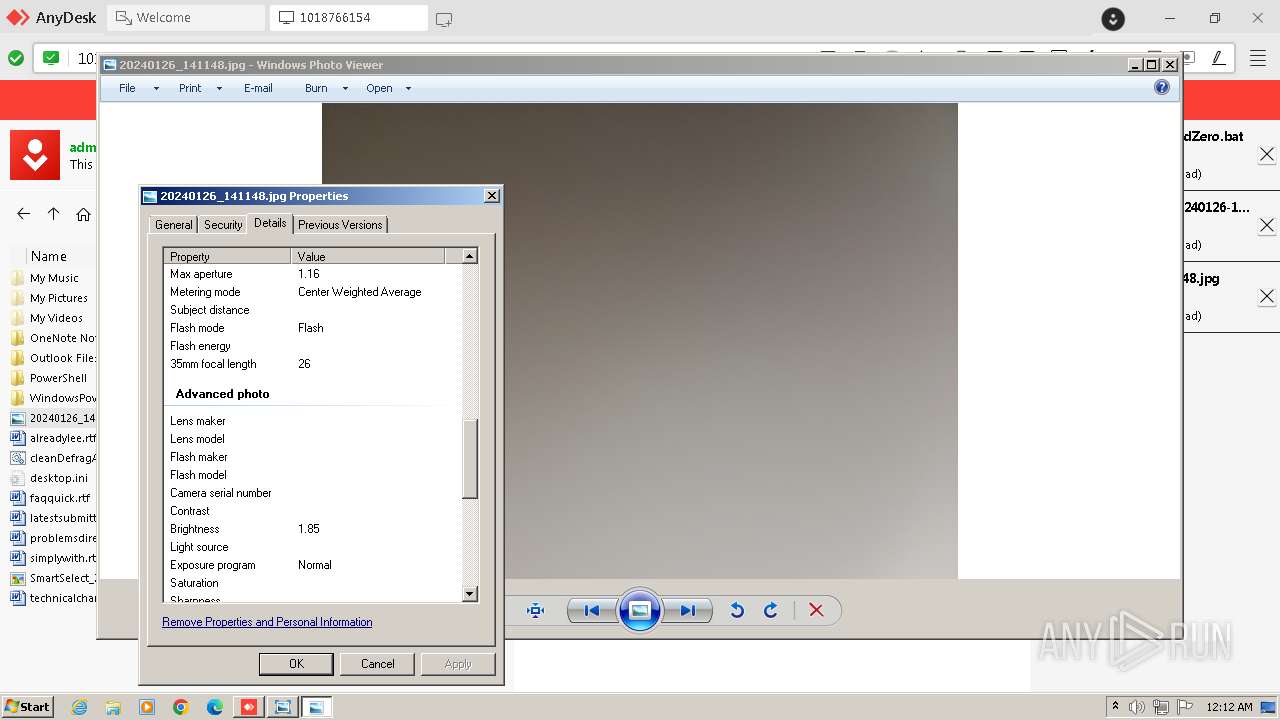
Task: Remove the dZero.bat transfer entry
Action: [x=1266, y=154]
